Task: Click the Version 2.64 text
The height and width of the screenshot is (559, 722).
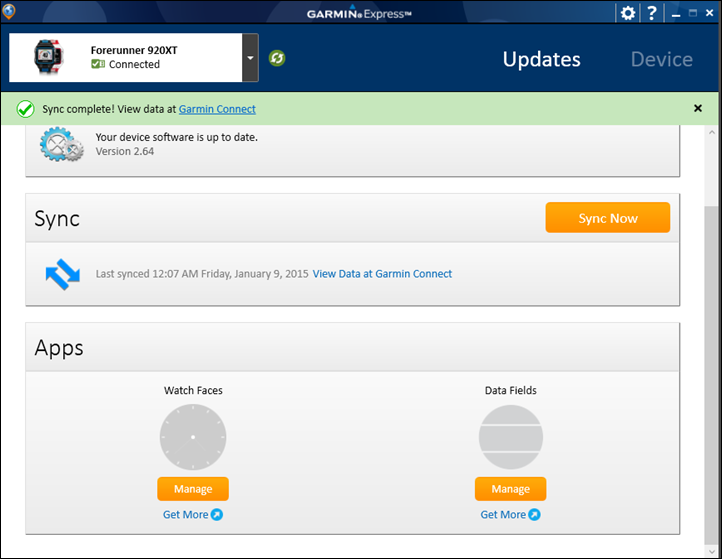Action: coord(125,151)
